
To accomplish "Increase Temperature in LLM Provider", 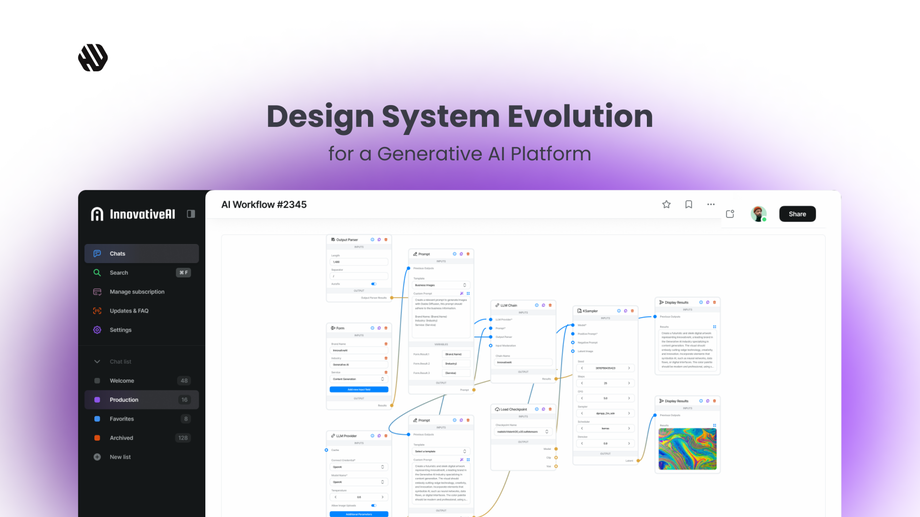I will pyautogui.click(x=383, y=497).
